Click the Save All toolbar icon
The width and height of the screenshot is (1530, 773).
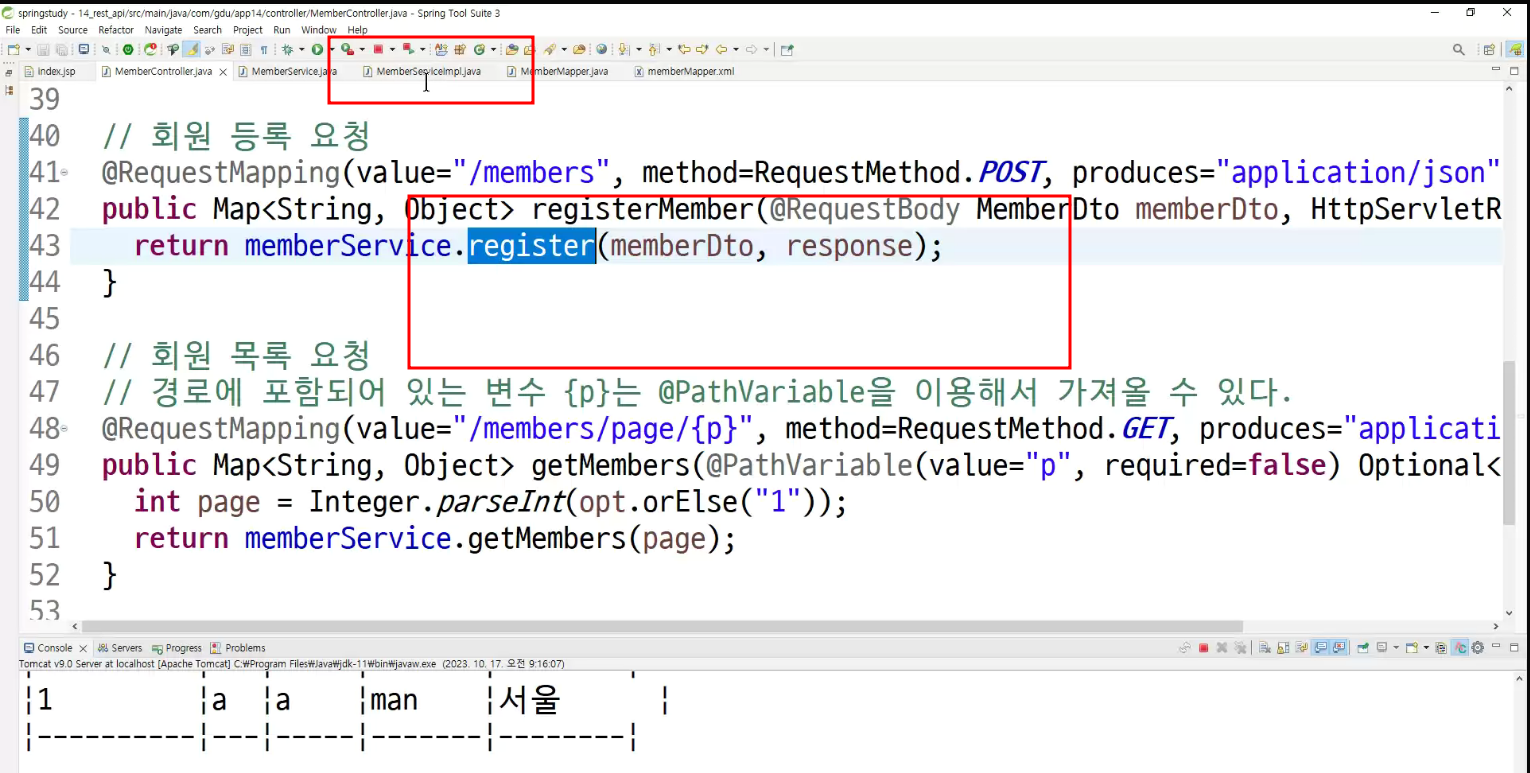(62, 49)
